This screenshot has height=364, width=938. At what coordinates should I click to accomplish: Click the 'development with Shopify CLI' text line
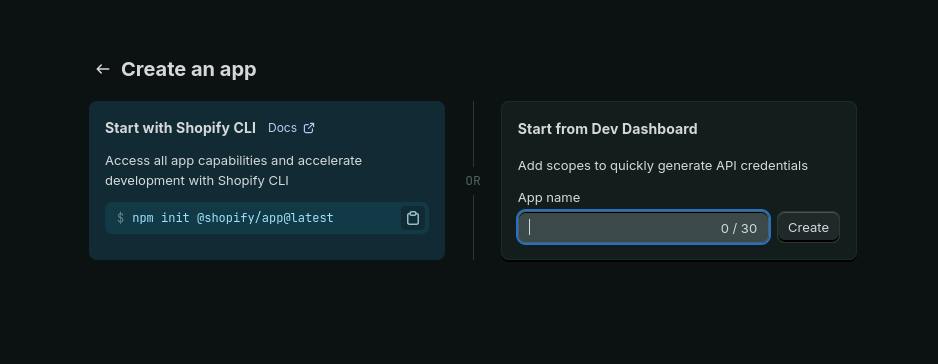197,180
